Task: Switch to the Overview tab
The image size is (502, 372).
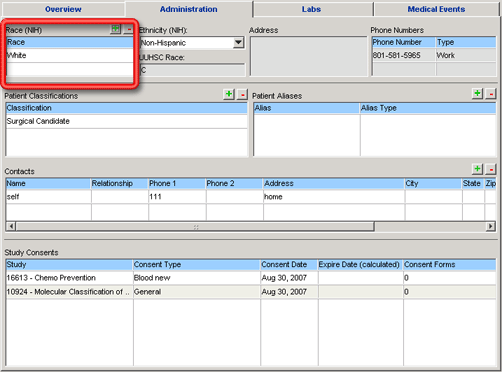Action: pyautogui.click(x=63, y=9)
